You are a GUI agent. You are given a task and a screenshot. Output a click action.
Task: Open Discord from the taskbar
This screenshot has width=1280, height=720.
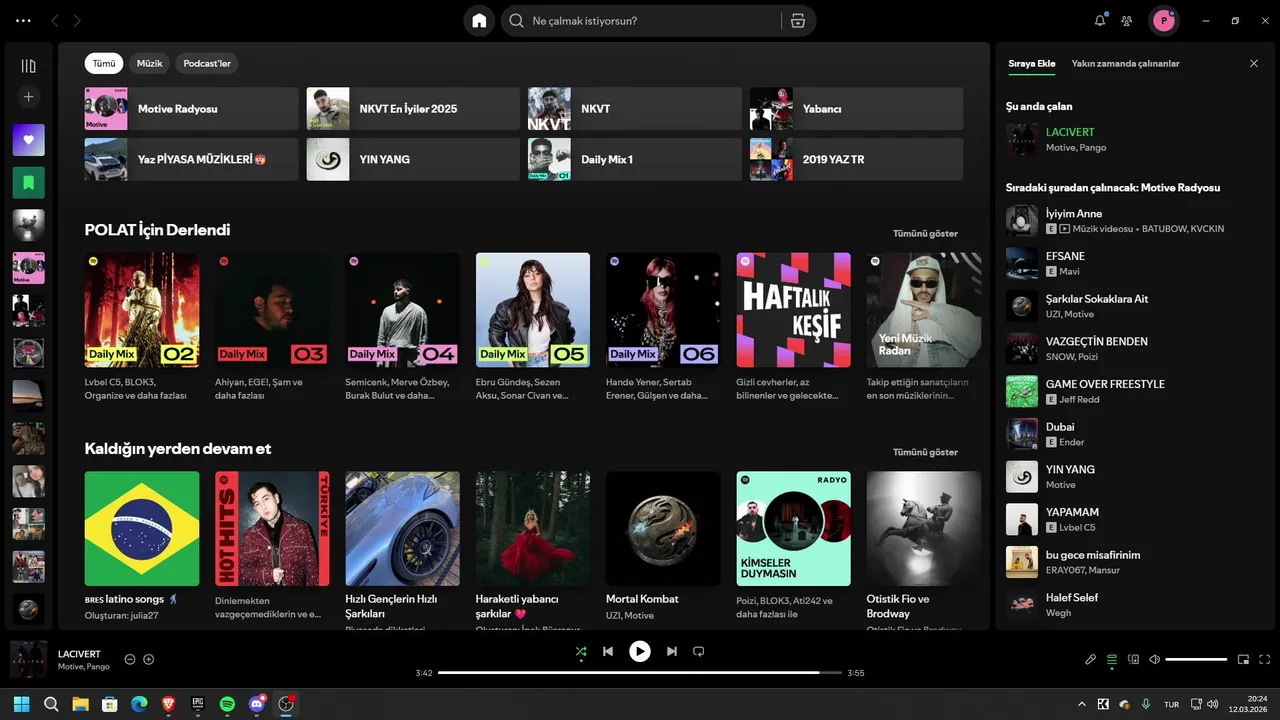point(257,704)
